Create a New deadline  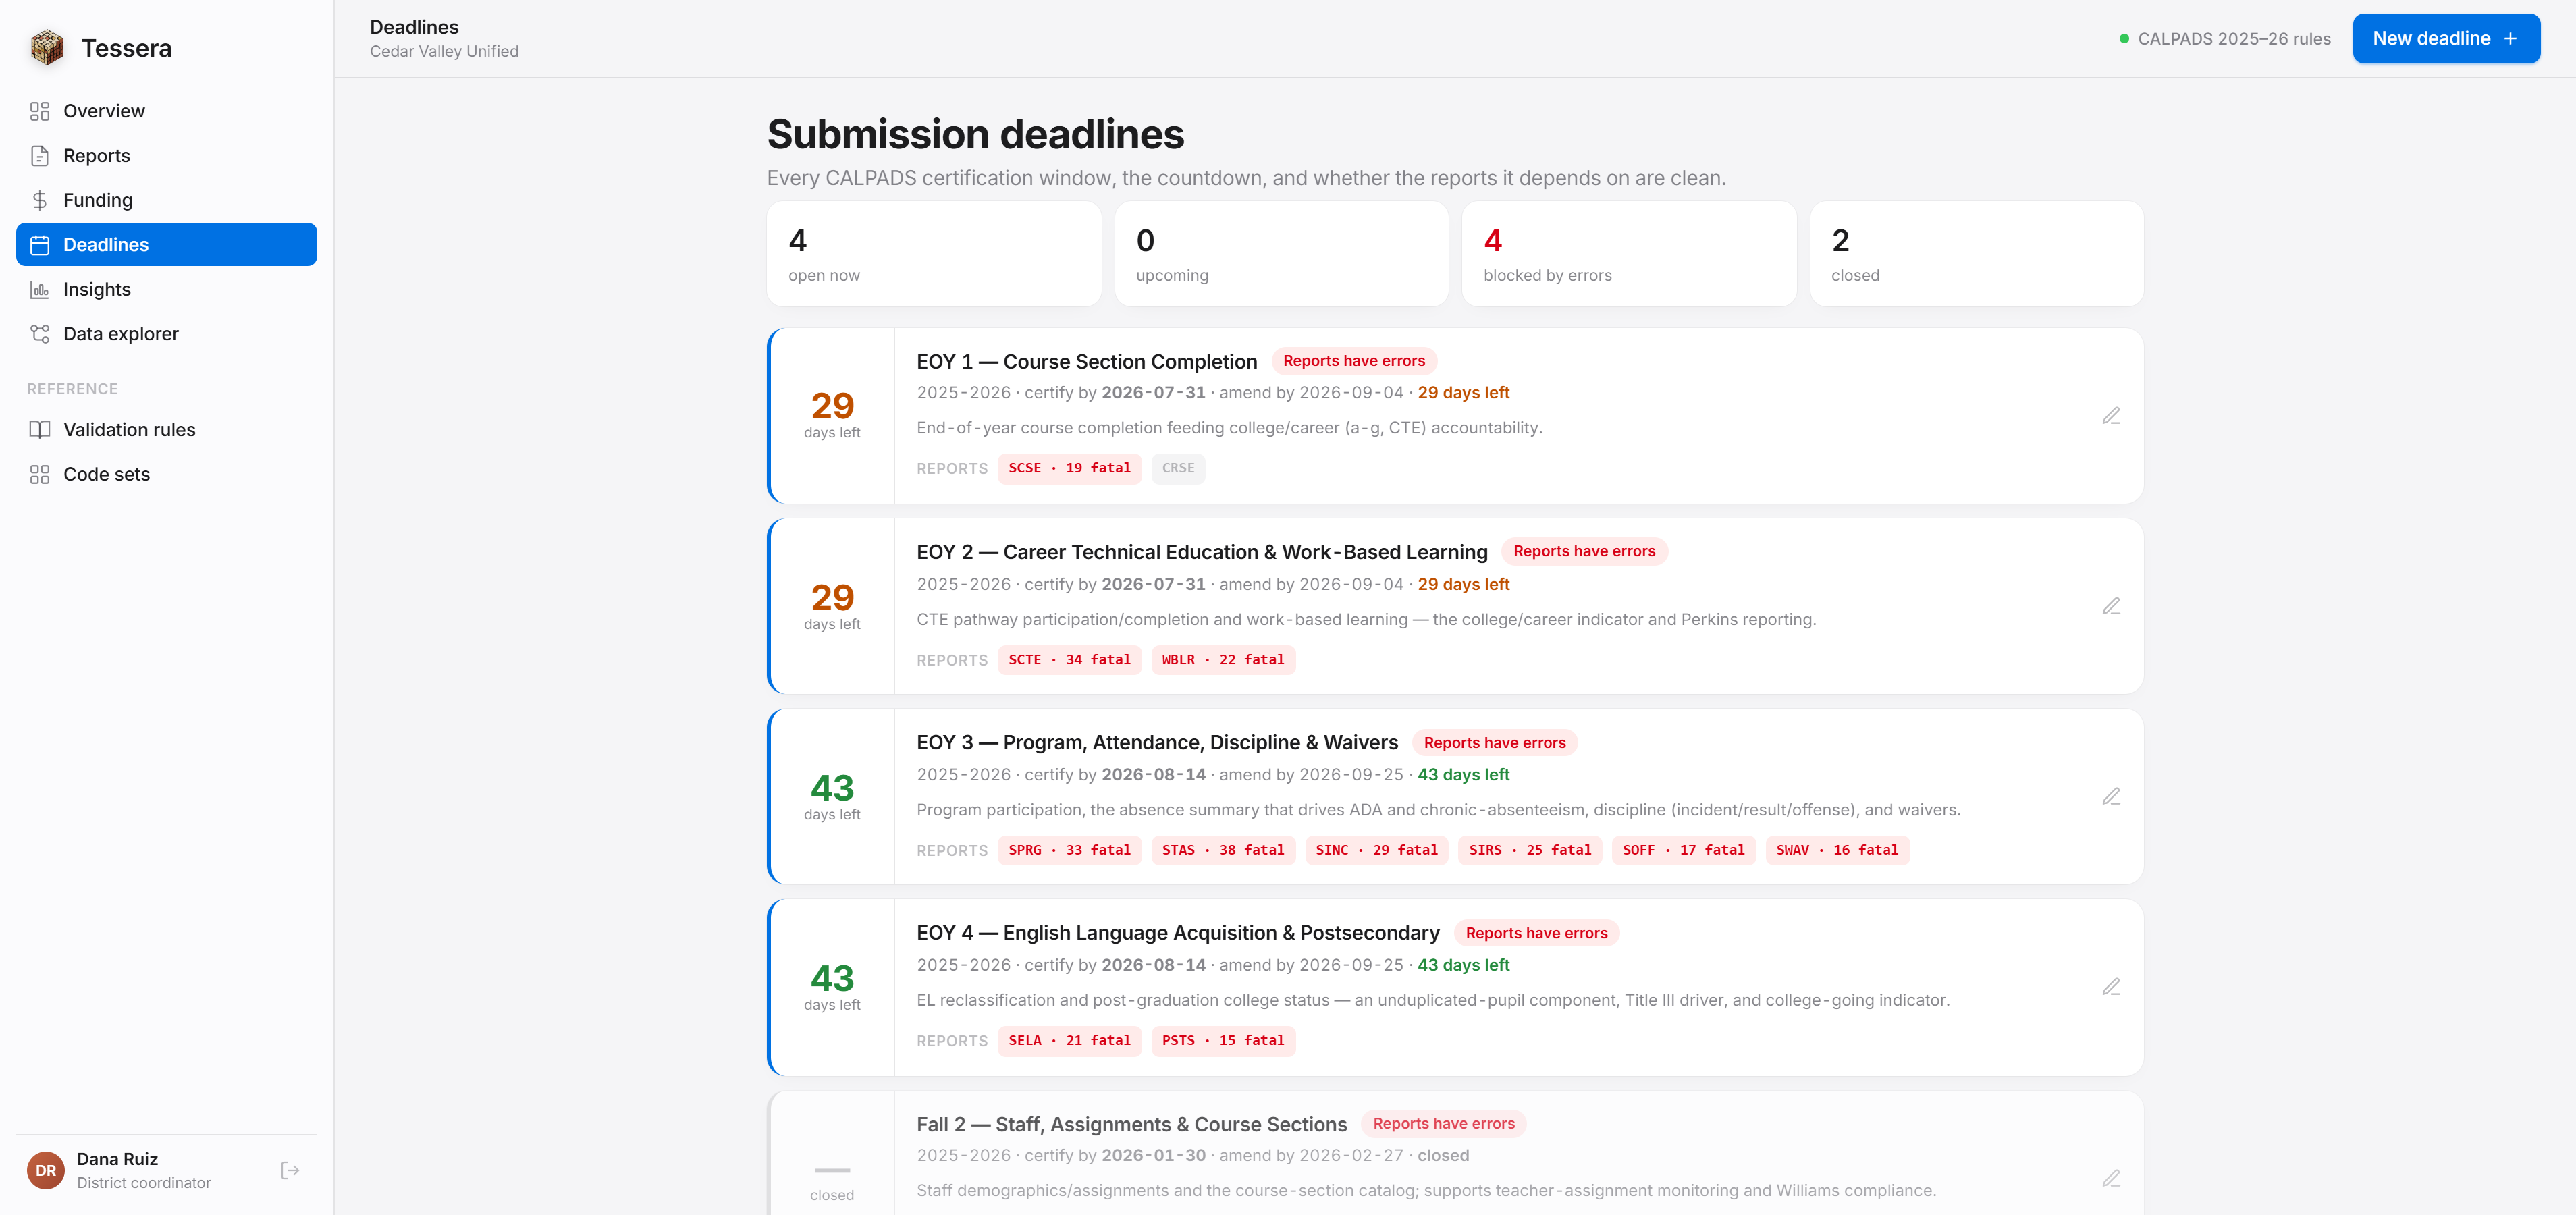(2446, 39)
